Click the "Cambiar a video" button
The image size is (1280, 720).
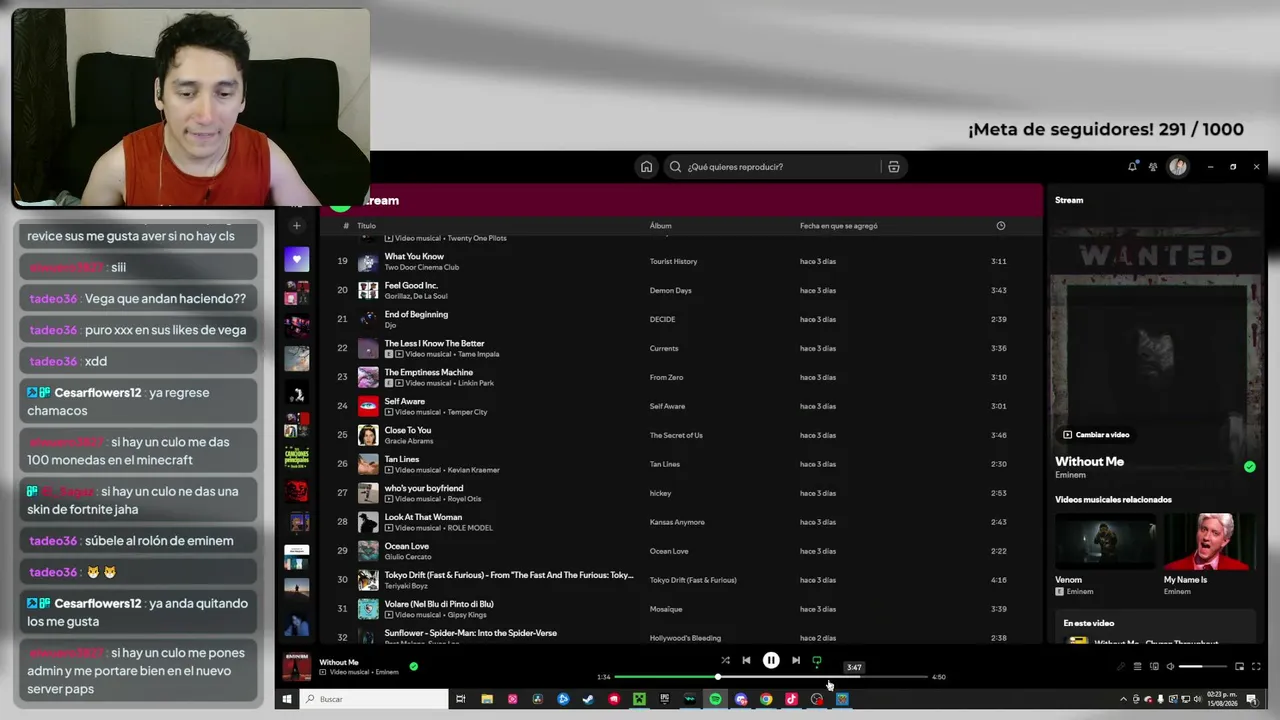[1096, 435]
